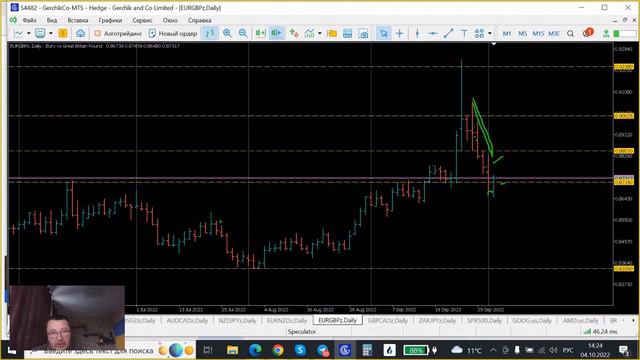Open Telegram from the taskbar

(x=323, y=350)
